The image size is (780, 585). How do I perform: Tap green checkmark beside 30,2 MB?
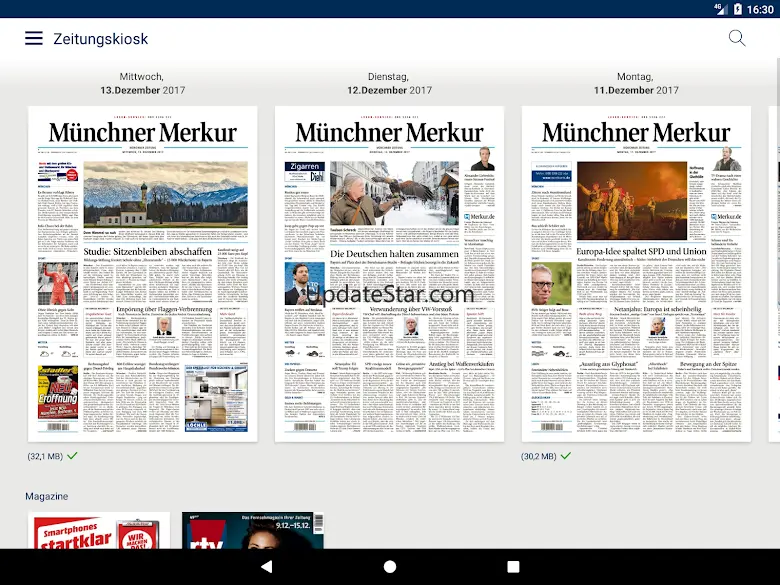566,455
